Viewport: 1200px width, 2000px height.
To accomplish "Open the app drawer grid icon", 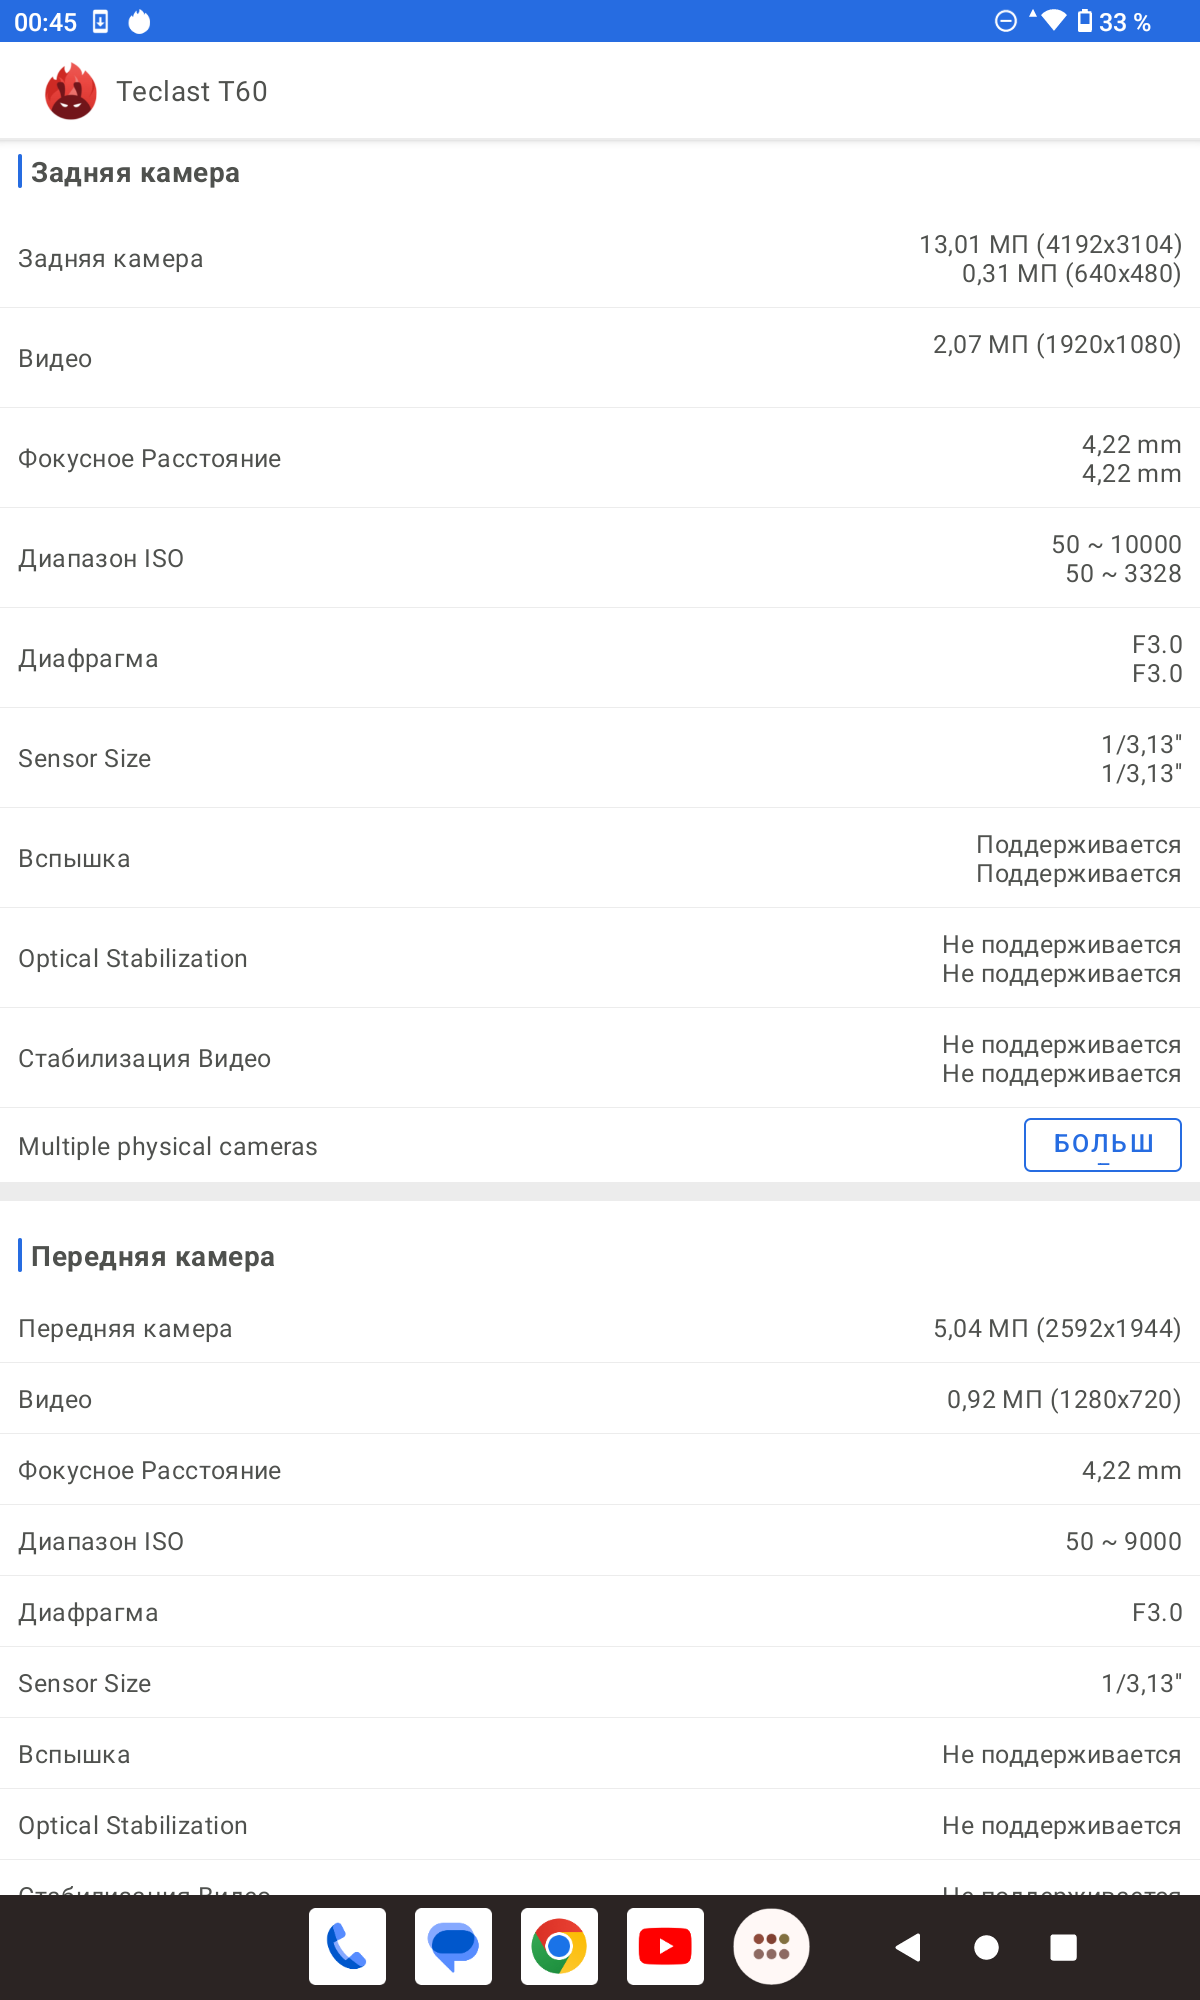I will click(771, 1946).
